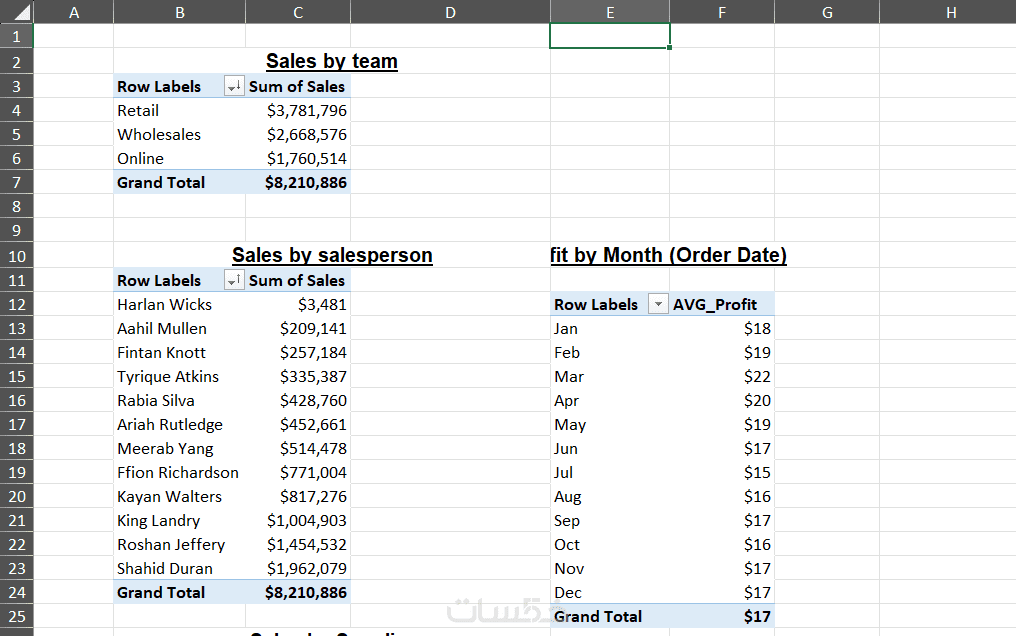Open Row Labels filter above the Jan row
This screenshot has height=636, width=1016.
point(658,305)
